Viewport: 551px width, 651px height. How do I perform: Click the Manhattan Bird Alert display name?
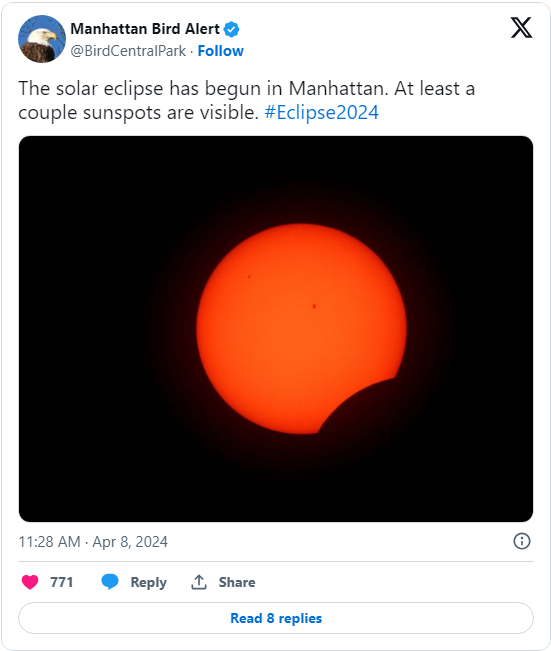click(145, 29)
